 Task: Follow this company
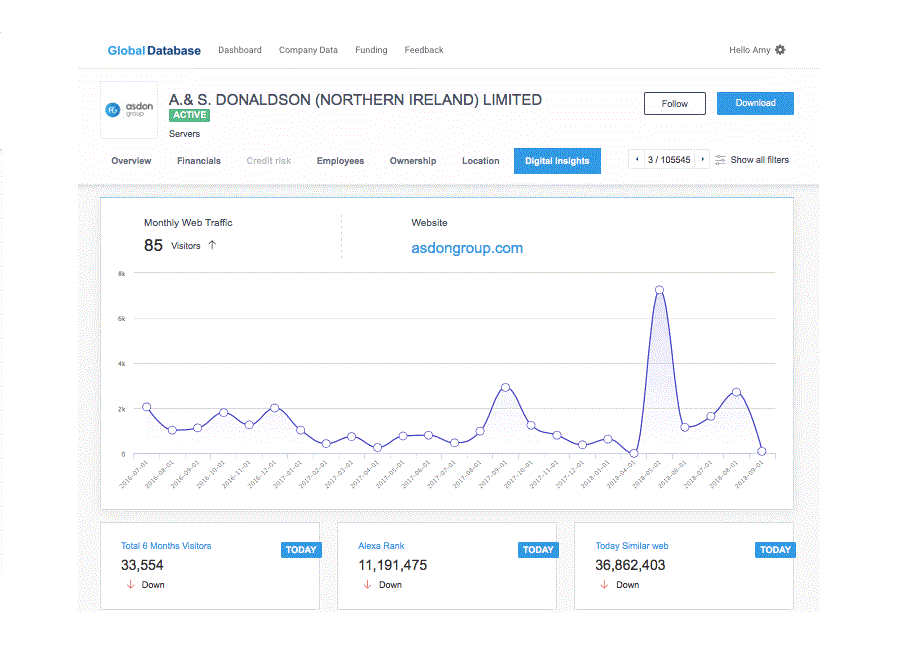674,104
